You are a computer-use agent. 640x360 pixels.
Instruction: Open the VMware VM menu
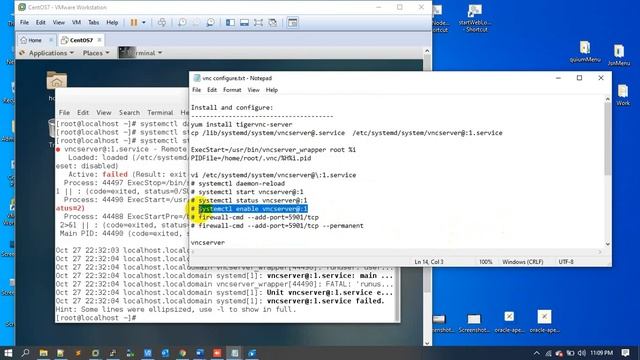pos(76,22)
